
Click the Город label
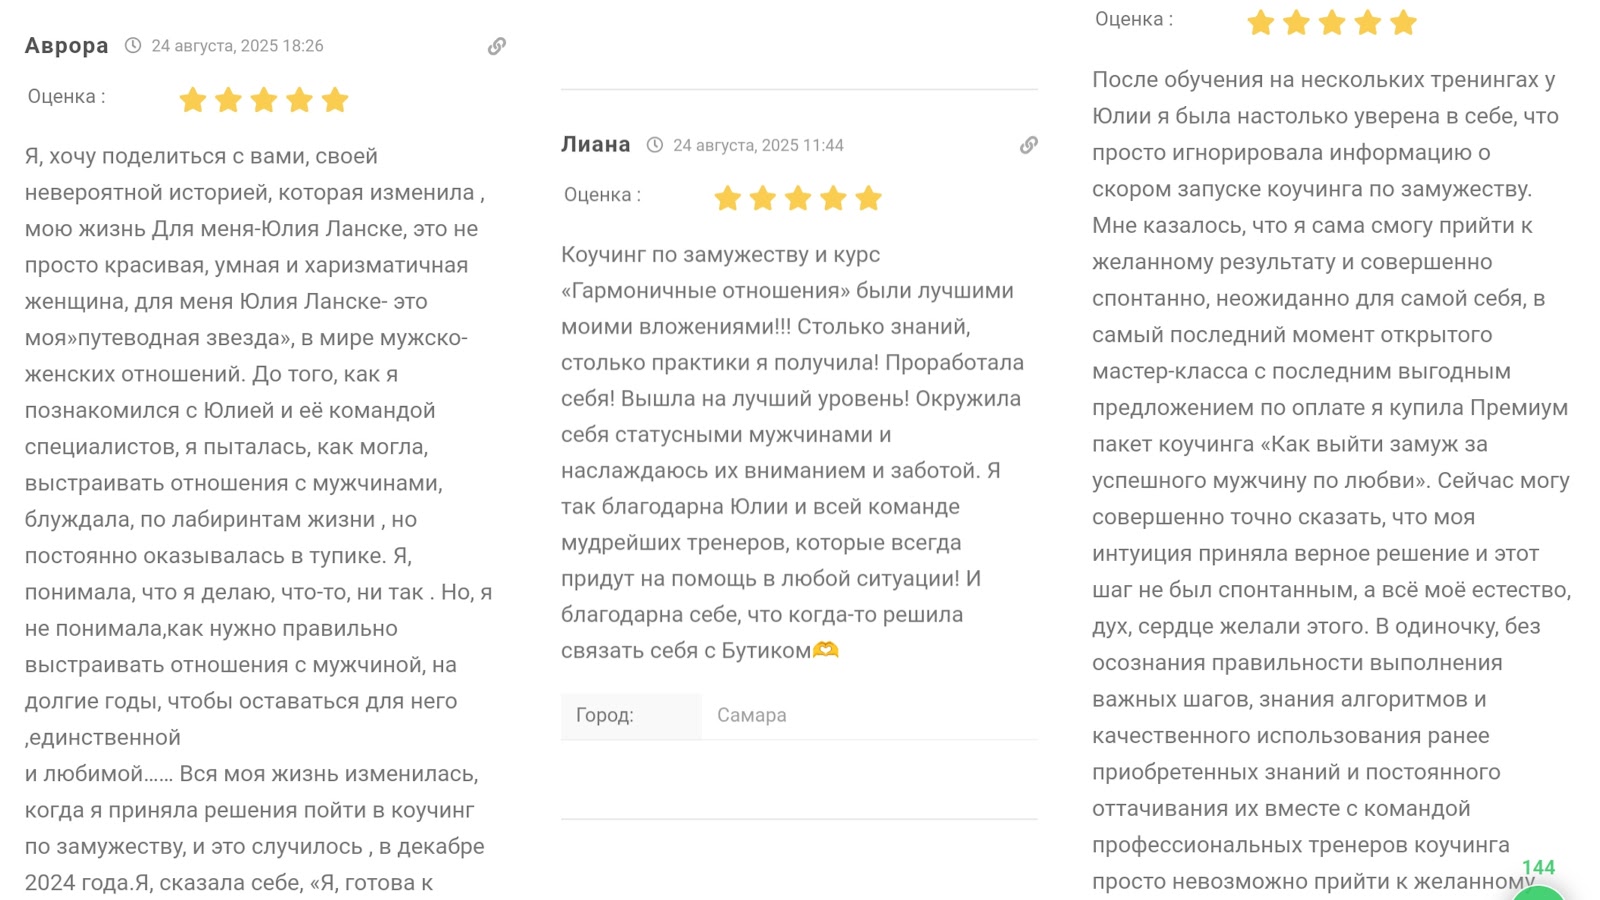605,715
